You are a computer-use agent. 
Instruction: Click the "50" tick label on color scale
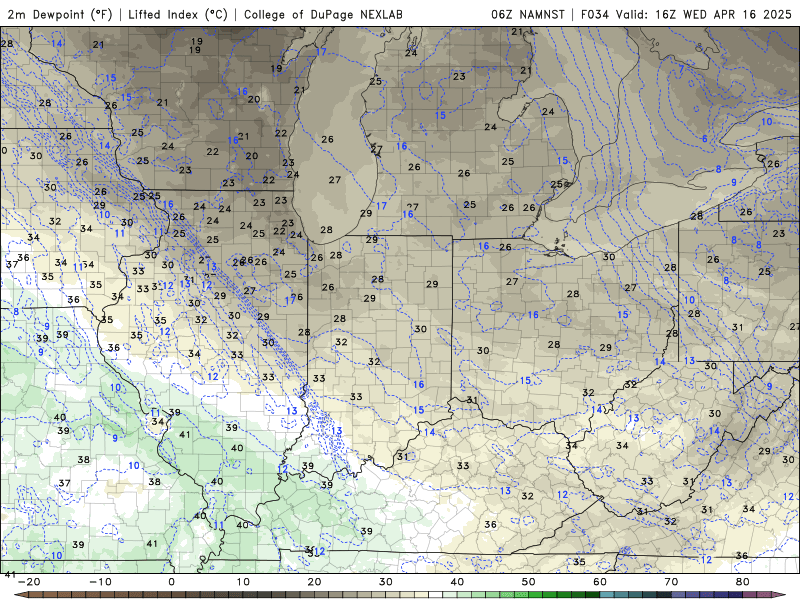529,582
